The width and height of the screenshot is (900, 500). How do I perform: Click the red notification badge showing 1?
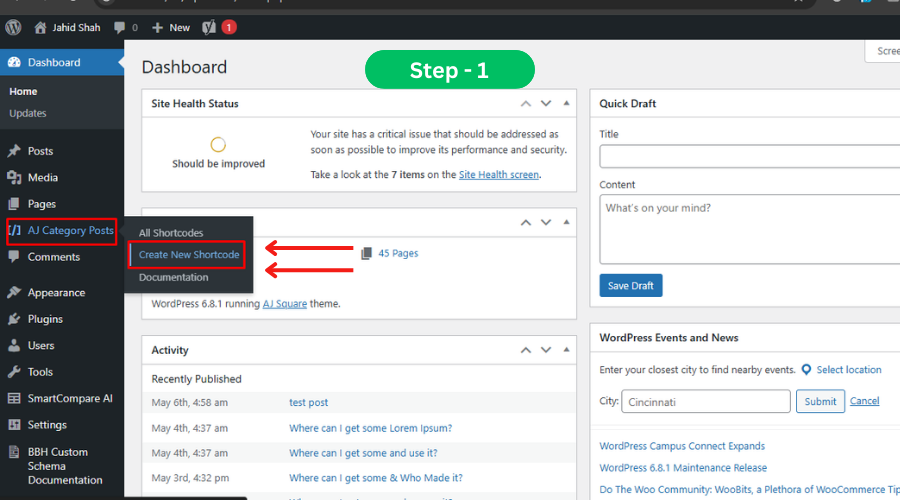click(x=229, y=27)
